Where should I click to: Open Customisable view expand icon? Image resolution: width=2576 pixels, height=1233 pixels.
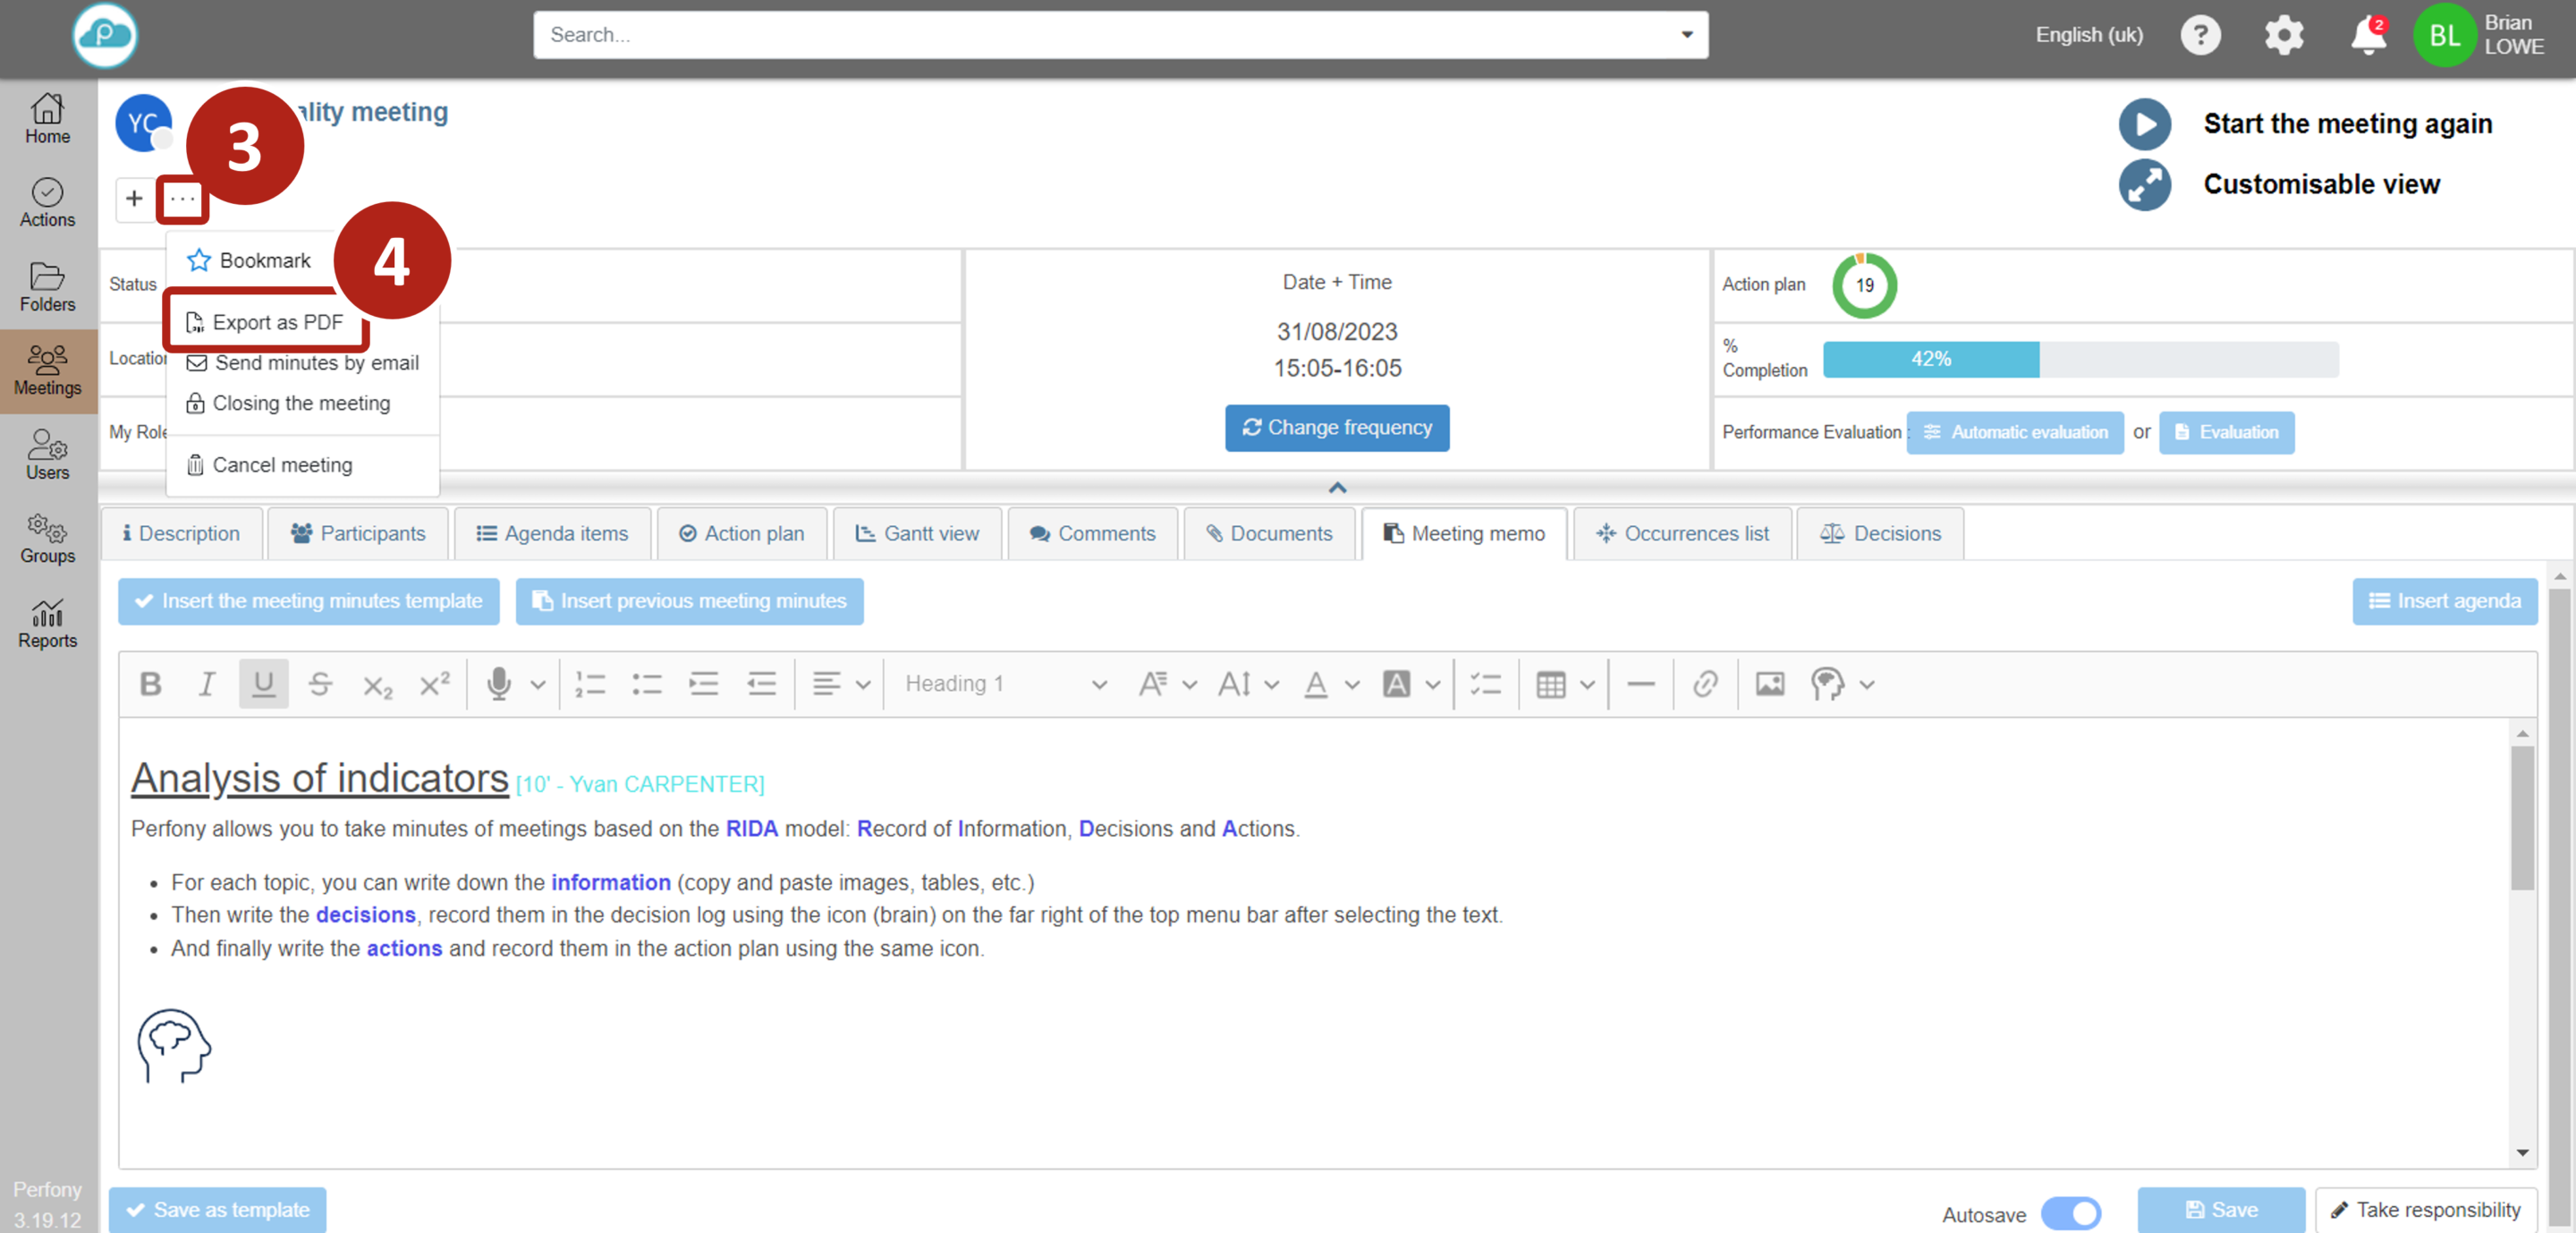click(2144, 185)
